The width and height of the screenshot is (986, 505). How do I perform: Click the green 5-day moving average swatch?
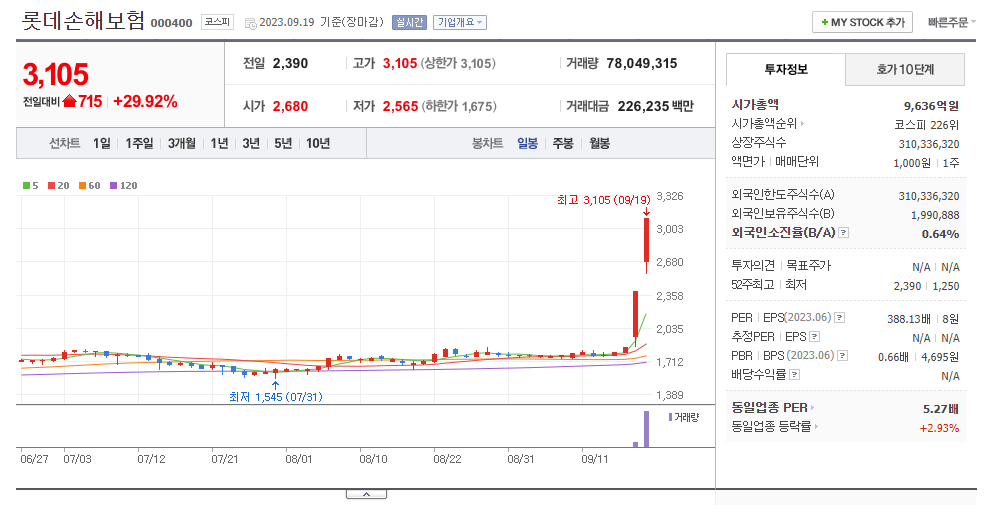pos(26,186)
